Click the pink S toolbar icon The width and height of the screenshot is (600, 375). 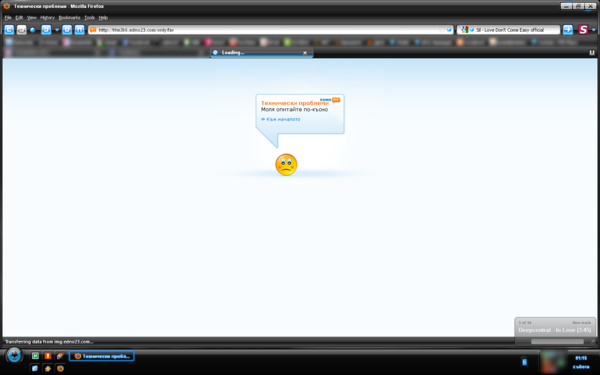coord(583,29)
